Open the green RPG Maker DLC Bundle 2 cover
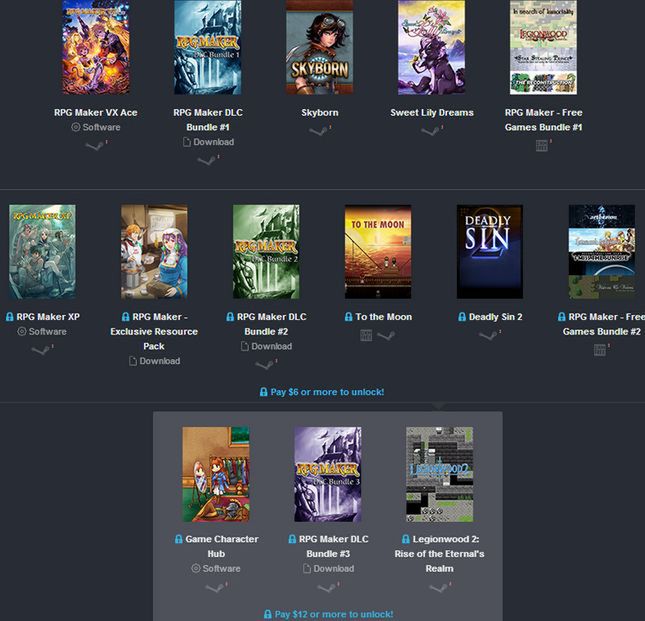This screenshot has height=621, width=645. [x=266, y=252]
